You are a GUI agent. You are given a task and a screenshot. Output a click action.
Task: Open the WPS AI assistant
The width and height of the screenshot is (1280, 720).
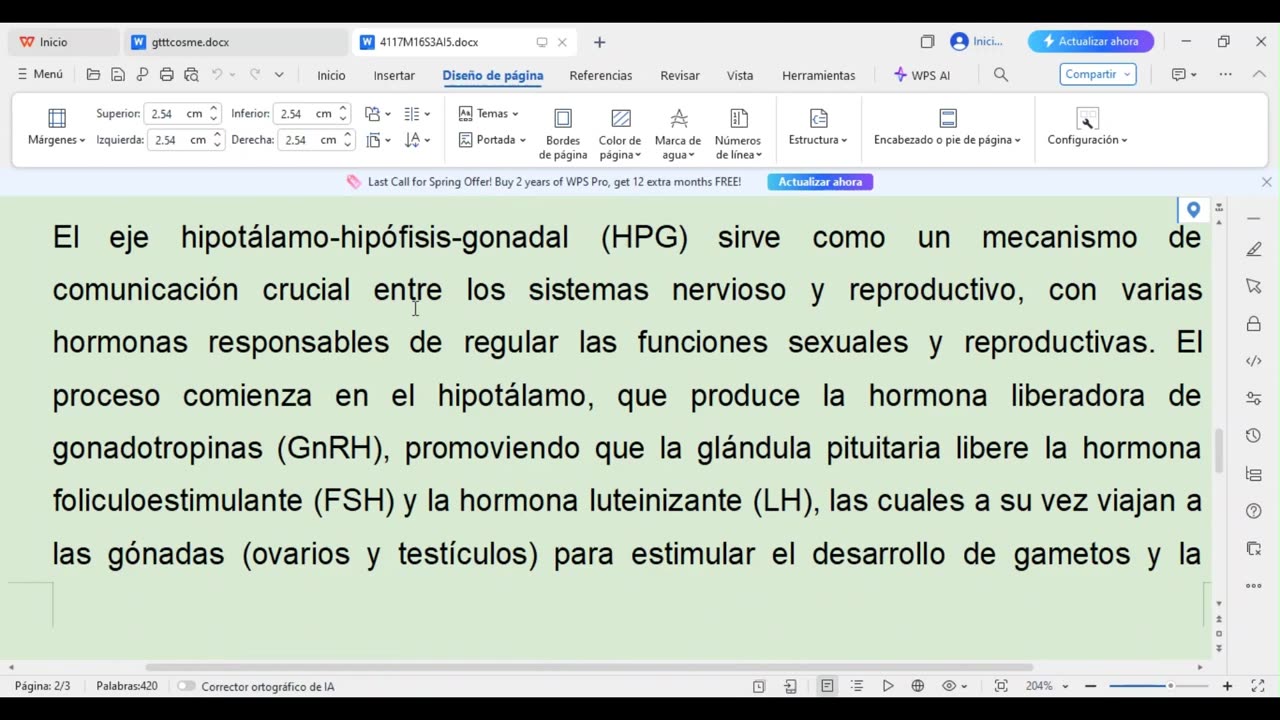pos(922,75)
